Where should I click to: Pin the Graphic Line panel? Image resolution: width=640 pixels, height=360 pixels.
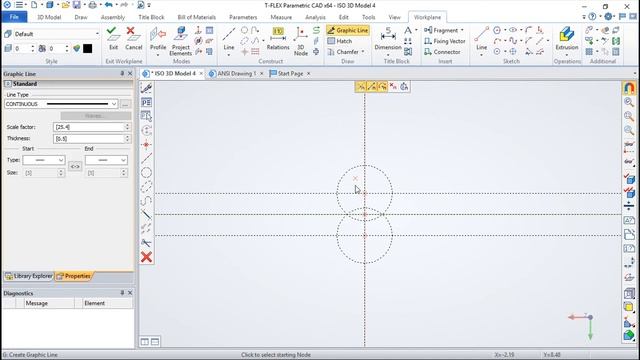pos(122,73)
